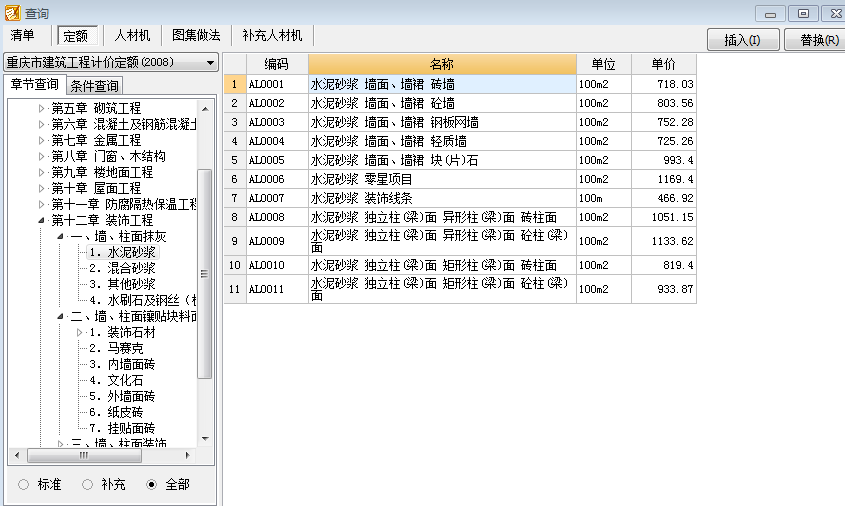The width and height of the screenshot is (845, 506).
Task: Switch to the 清单 tab
Action: point(22,36)
